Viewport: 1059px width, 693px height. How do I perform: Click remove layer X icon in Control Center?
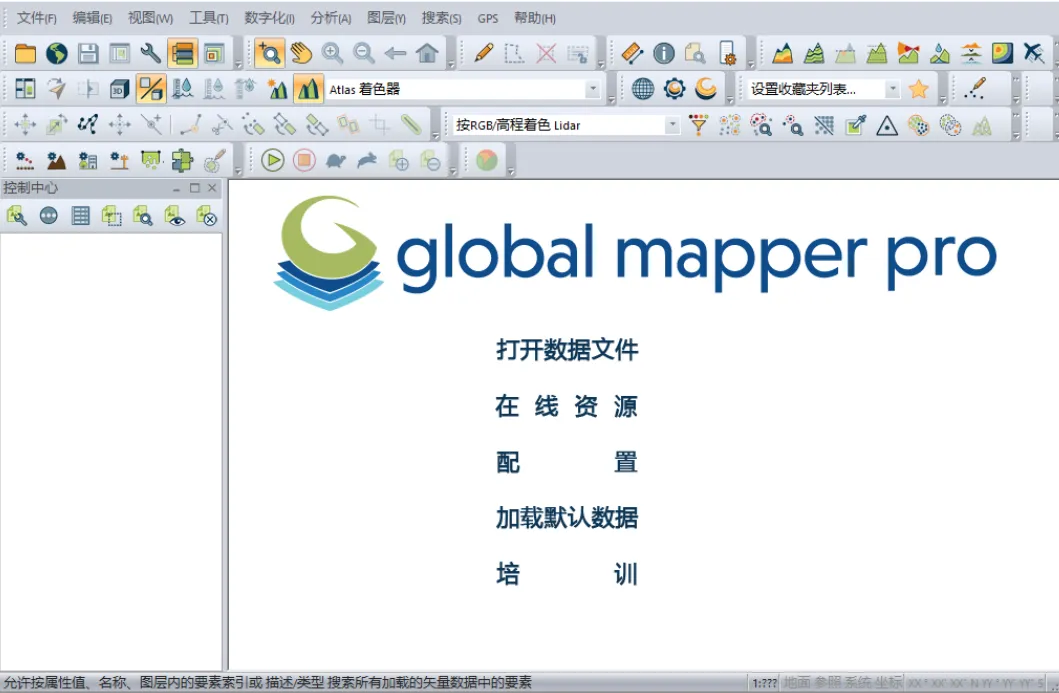coord(206,216)
